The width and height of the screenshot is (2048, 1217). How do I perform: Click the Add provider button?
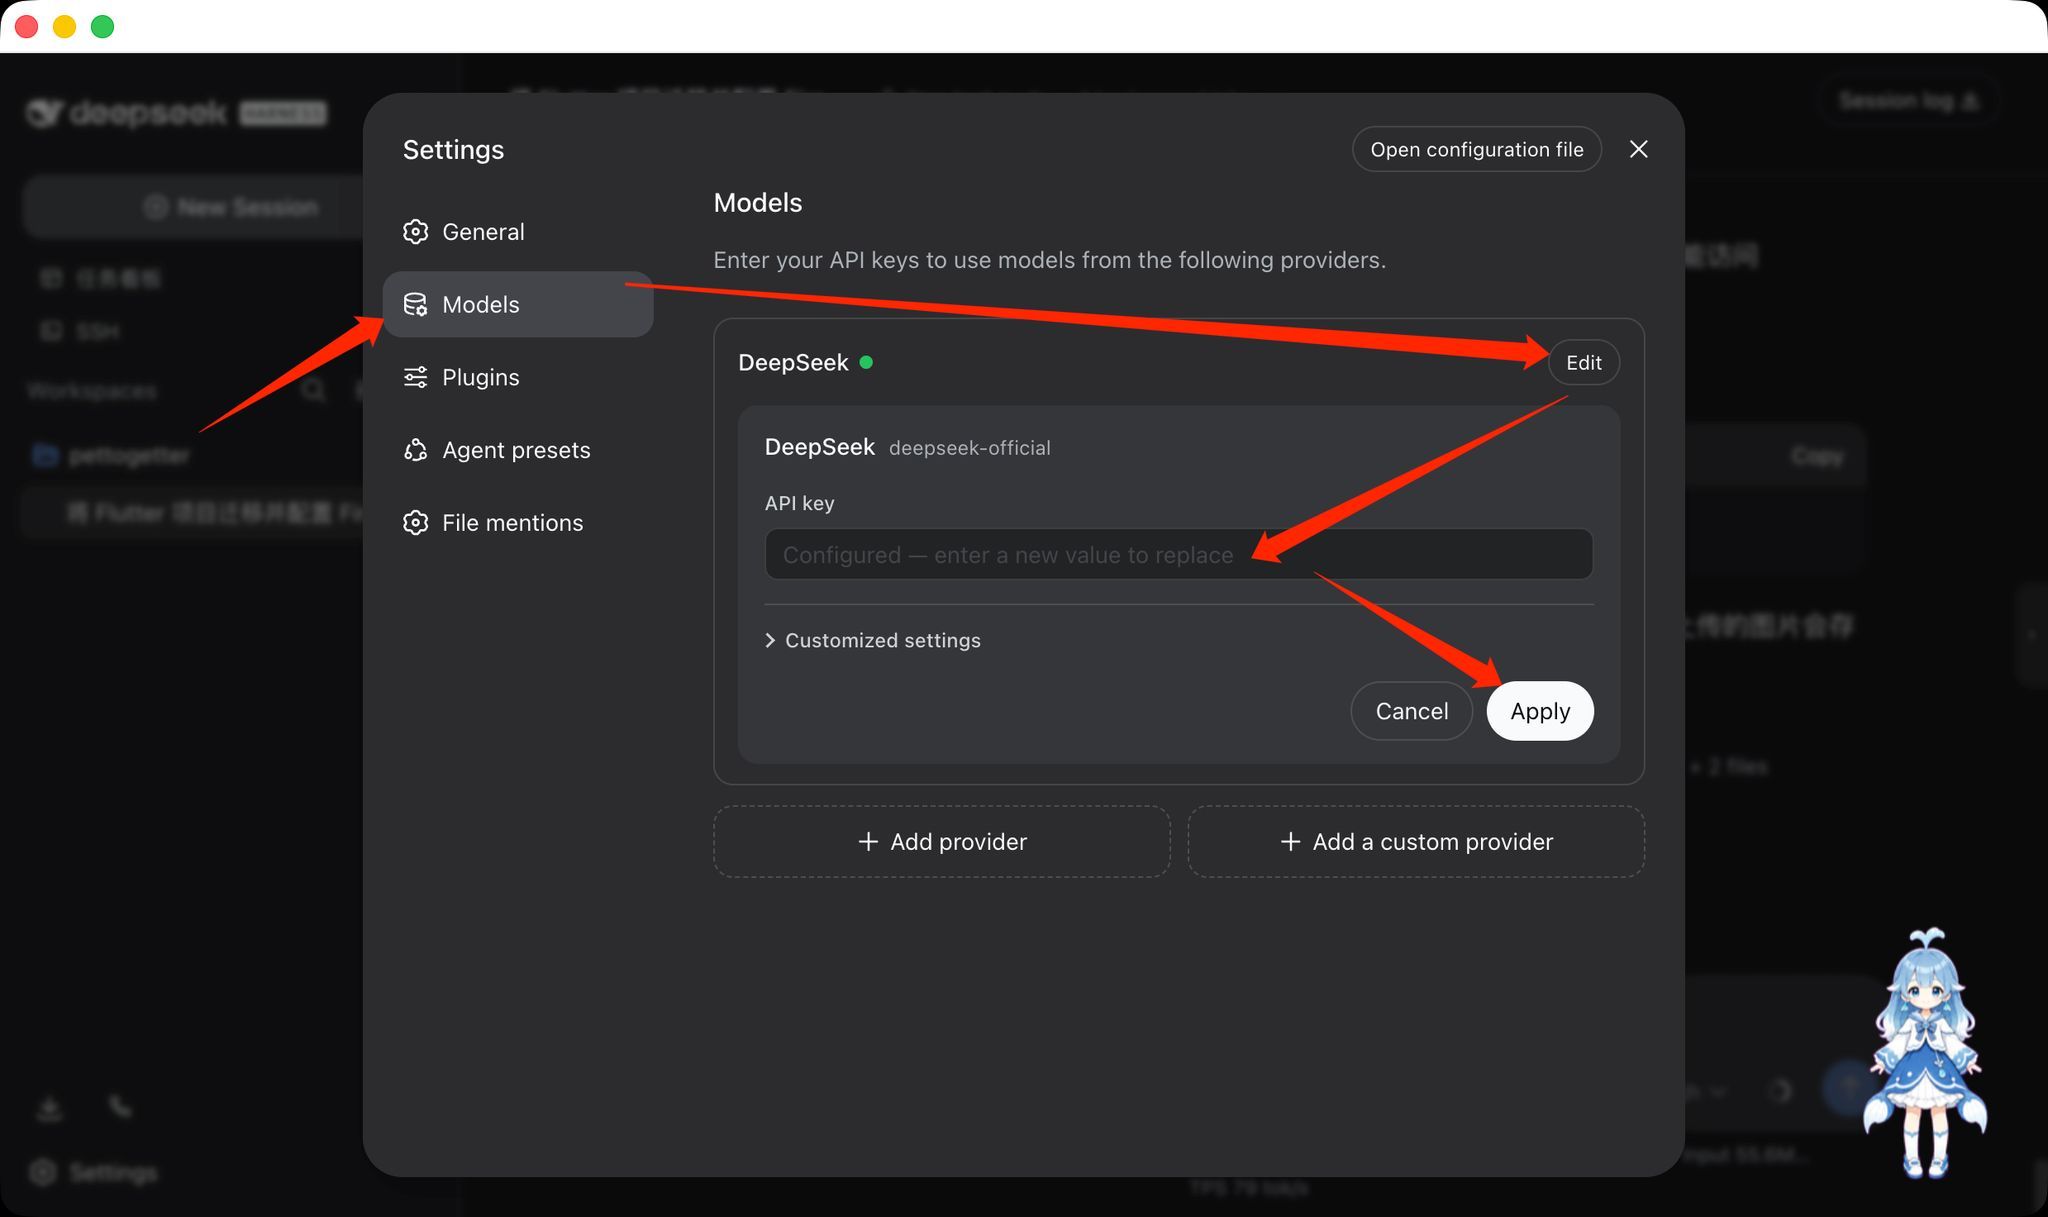(x=942, y=842)
